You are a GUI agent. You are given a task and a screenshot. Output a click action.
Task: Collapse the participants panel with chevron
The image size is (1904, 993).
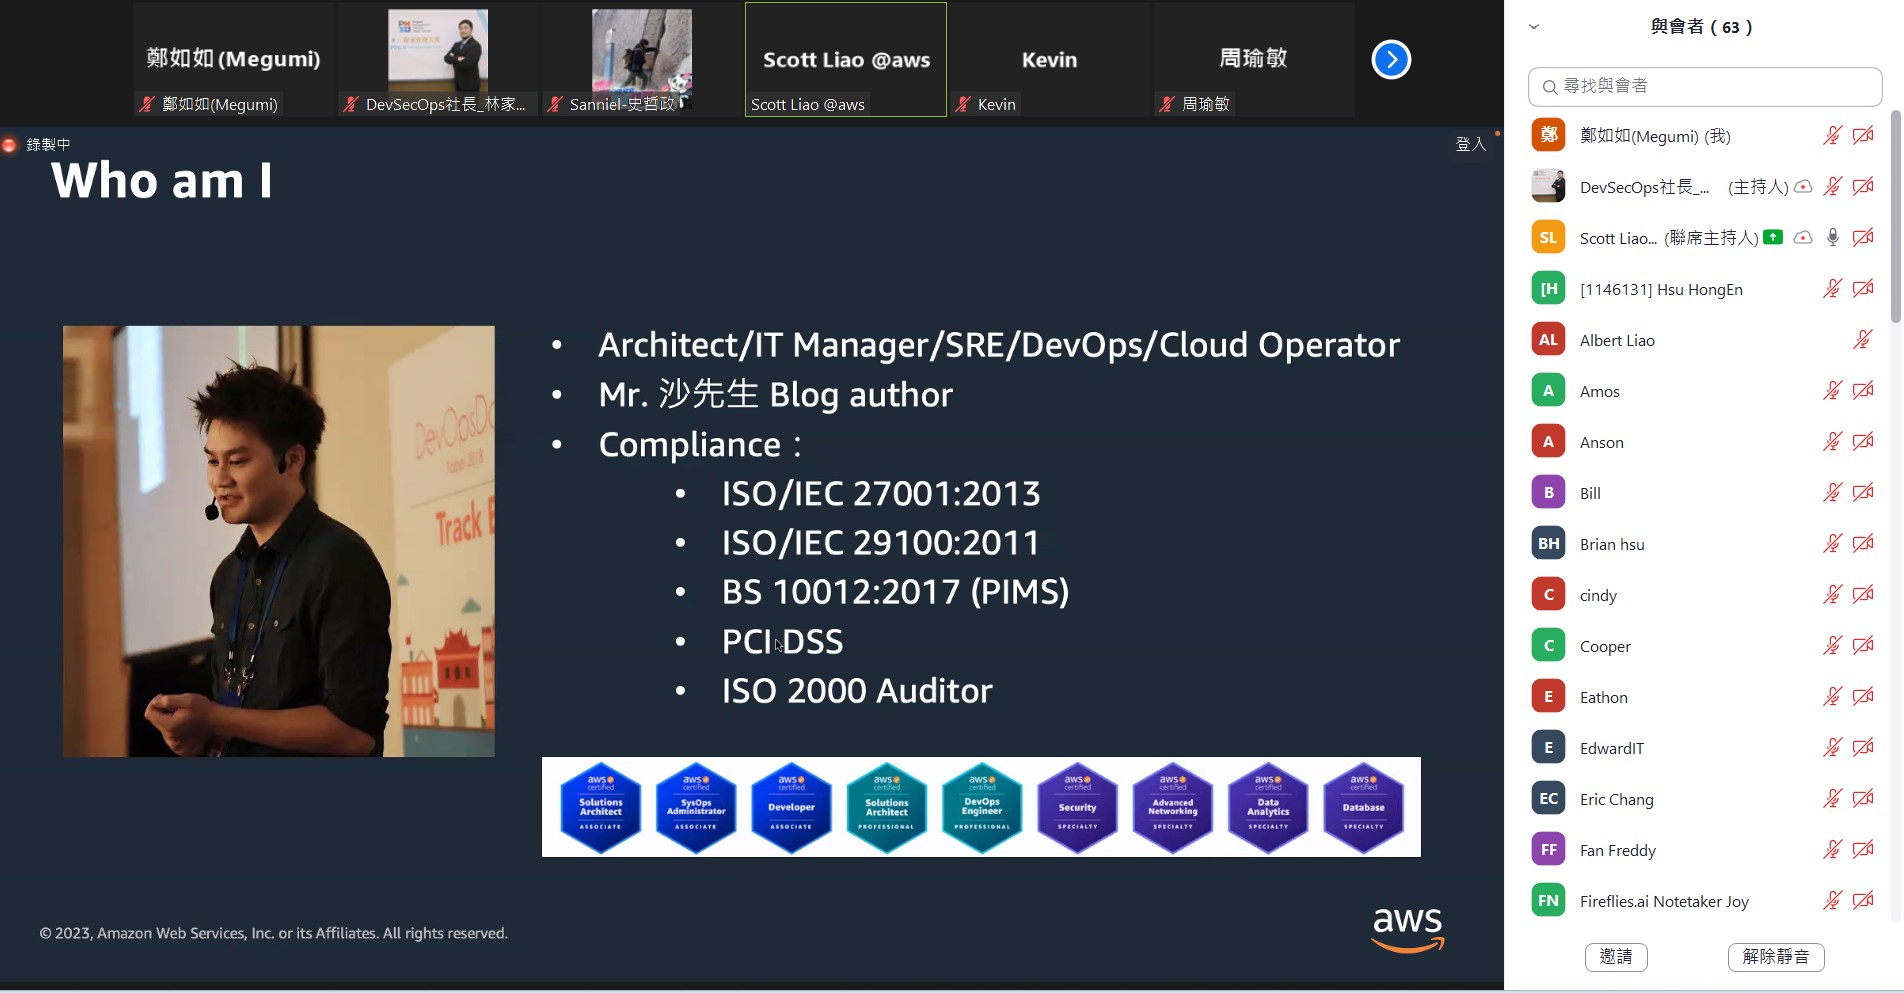[x=1534, y=27]
